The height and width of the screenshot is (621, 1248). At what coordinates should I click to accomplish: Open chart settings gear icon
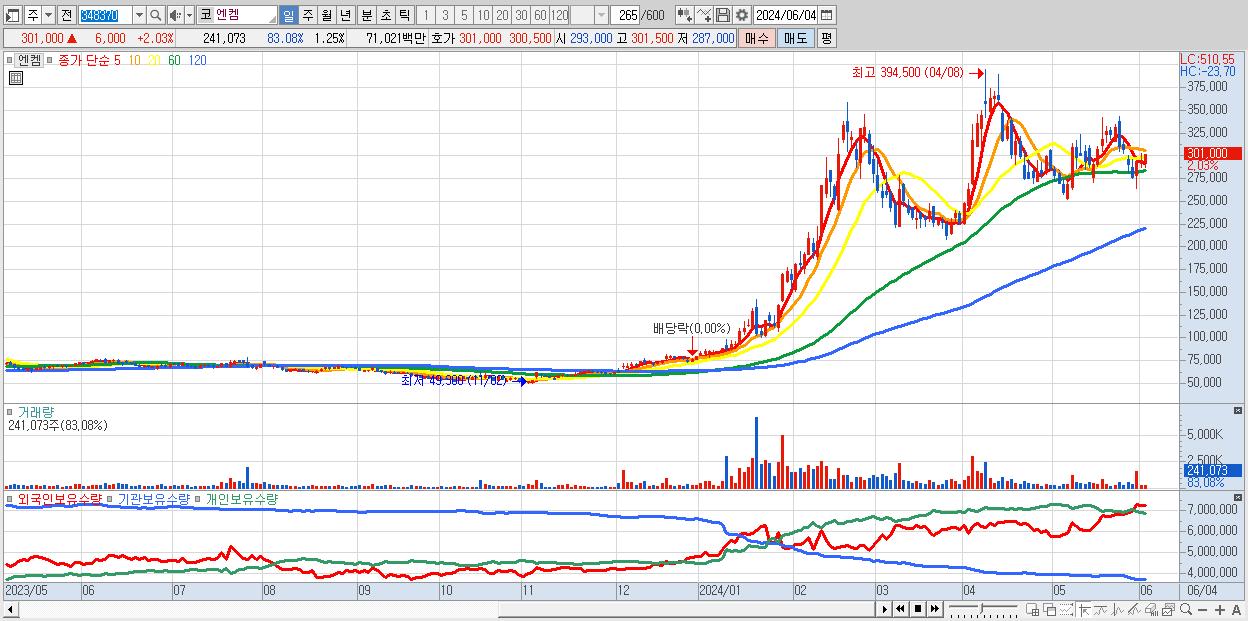tap(741, 15)
